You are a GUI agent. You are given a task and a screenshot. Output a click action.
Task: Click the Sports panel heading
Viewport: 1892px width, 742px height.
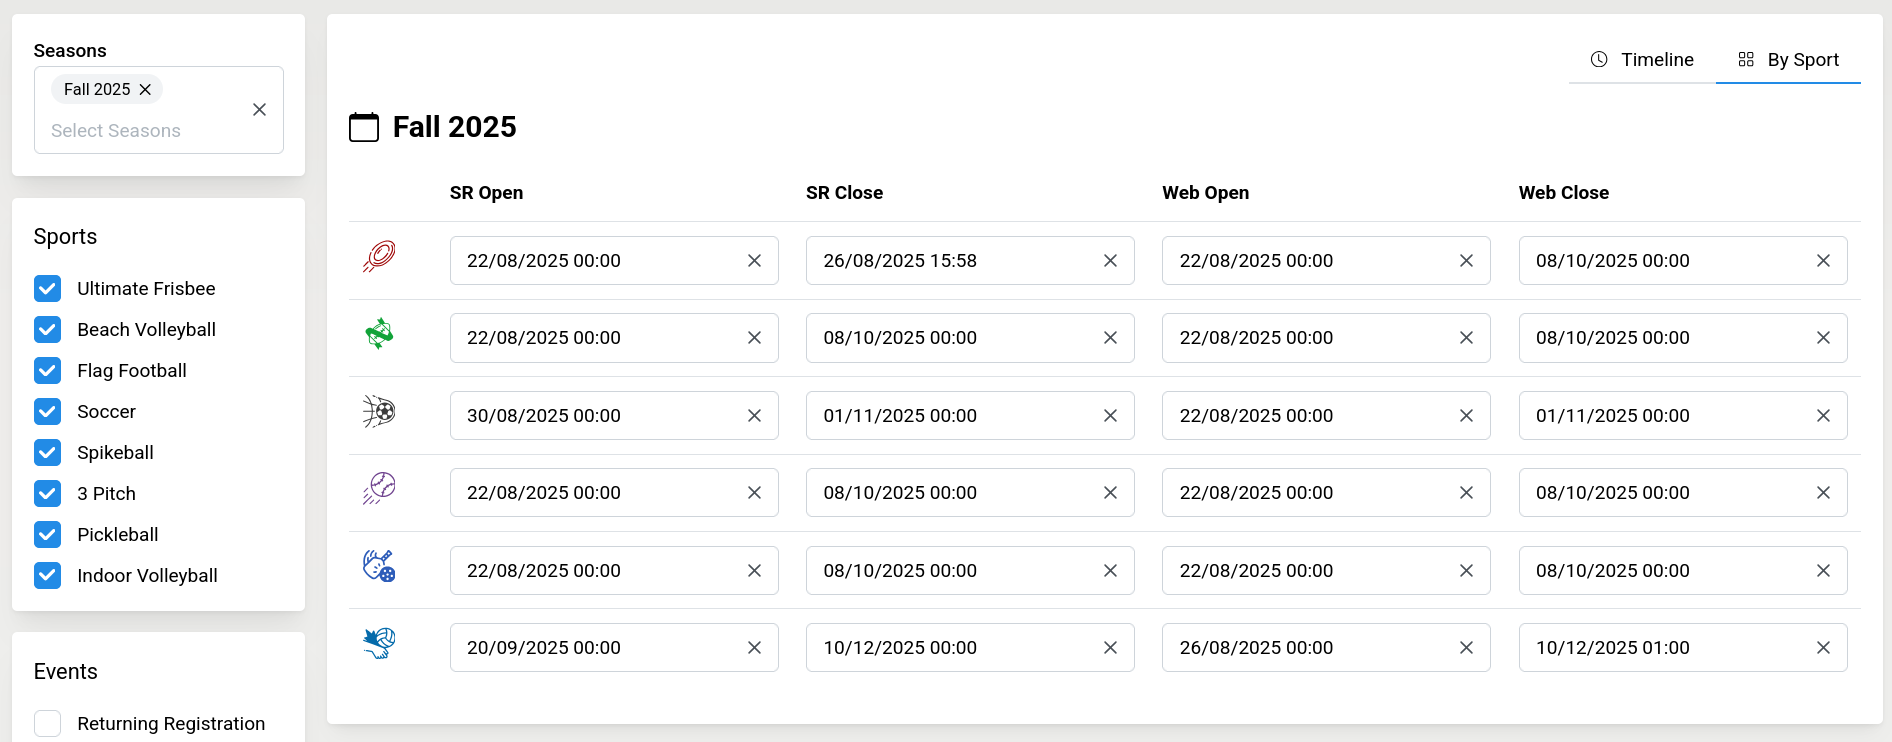coord(65,237)
